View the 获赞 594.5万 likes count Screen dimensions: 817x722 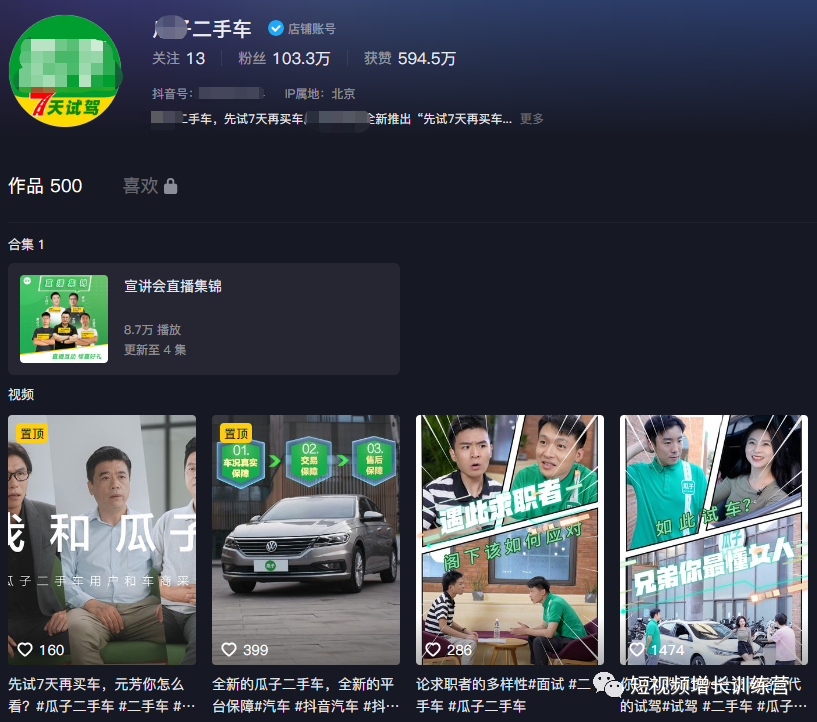pos(409,59)
